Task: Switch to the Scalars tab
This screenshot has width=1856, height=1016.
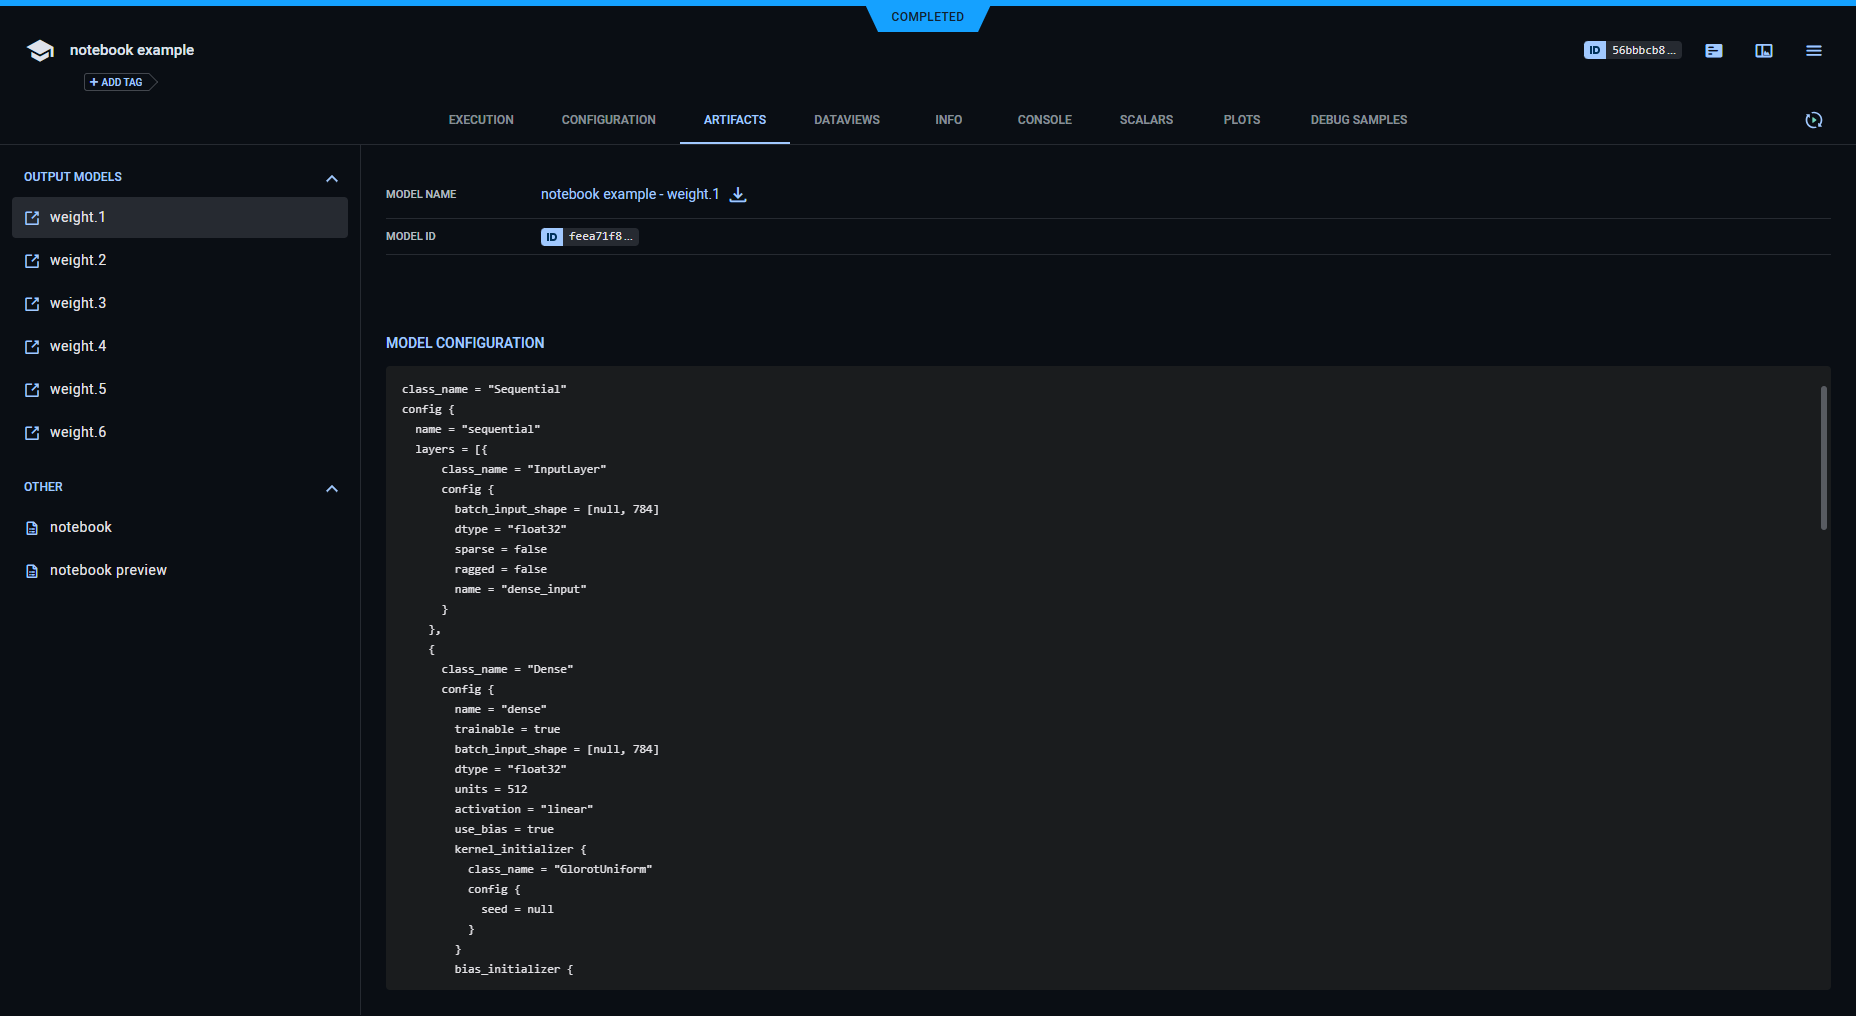Action: click(1146, 120)
